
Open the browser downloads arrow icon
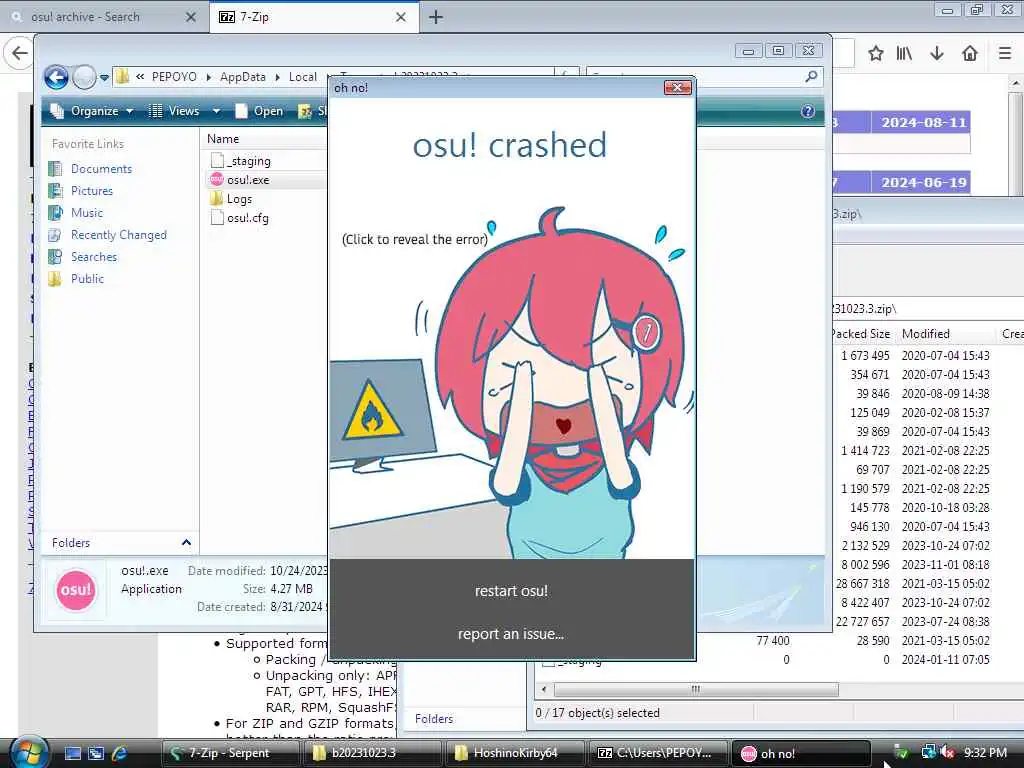937,53
